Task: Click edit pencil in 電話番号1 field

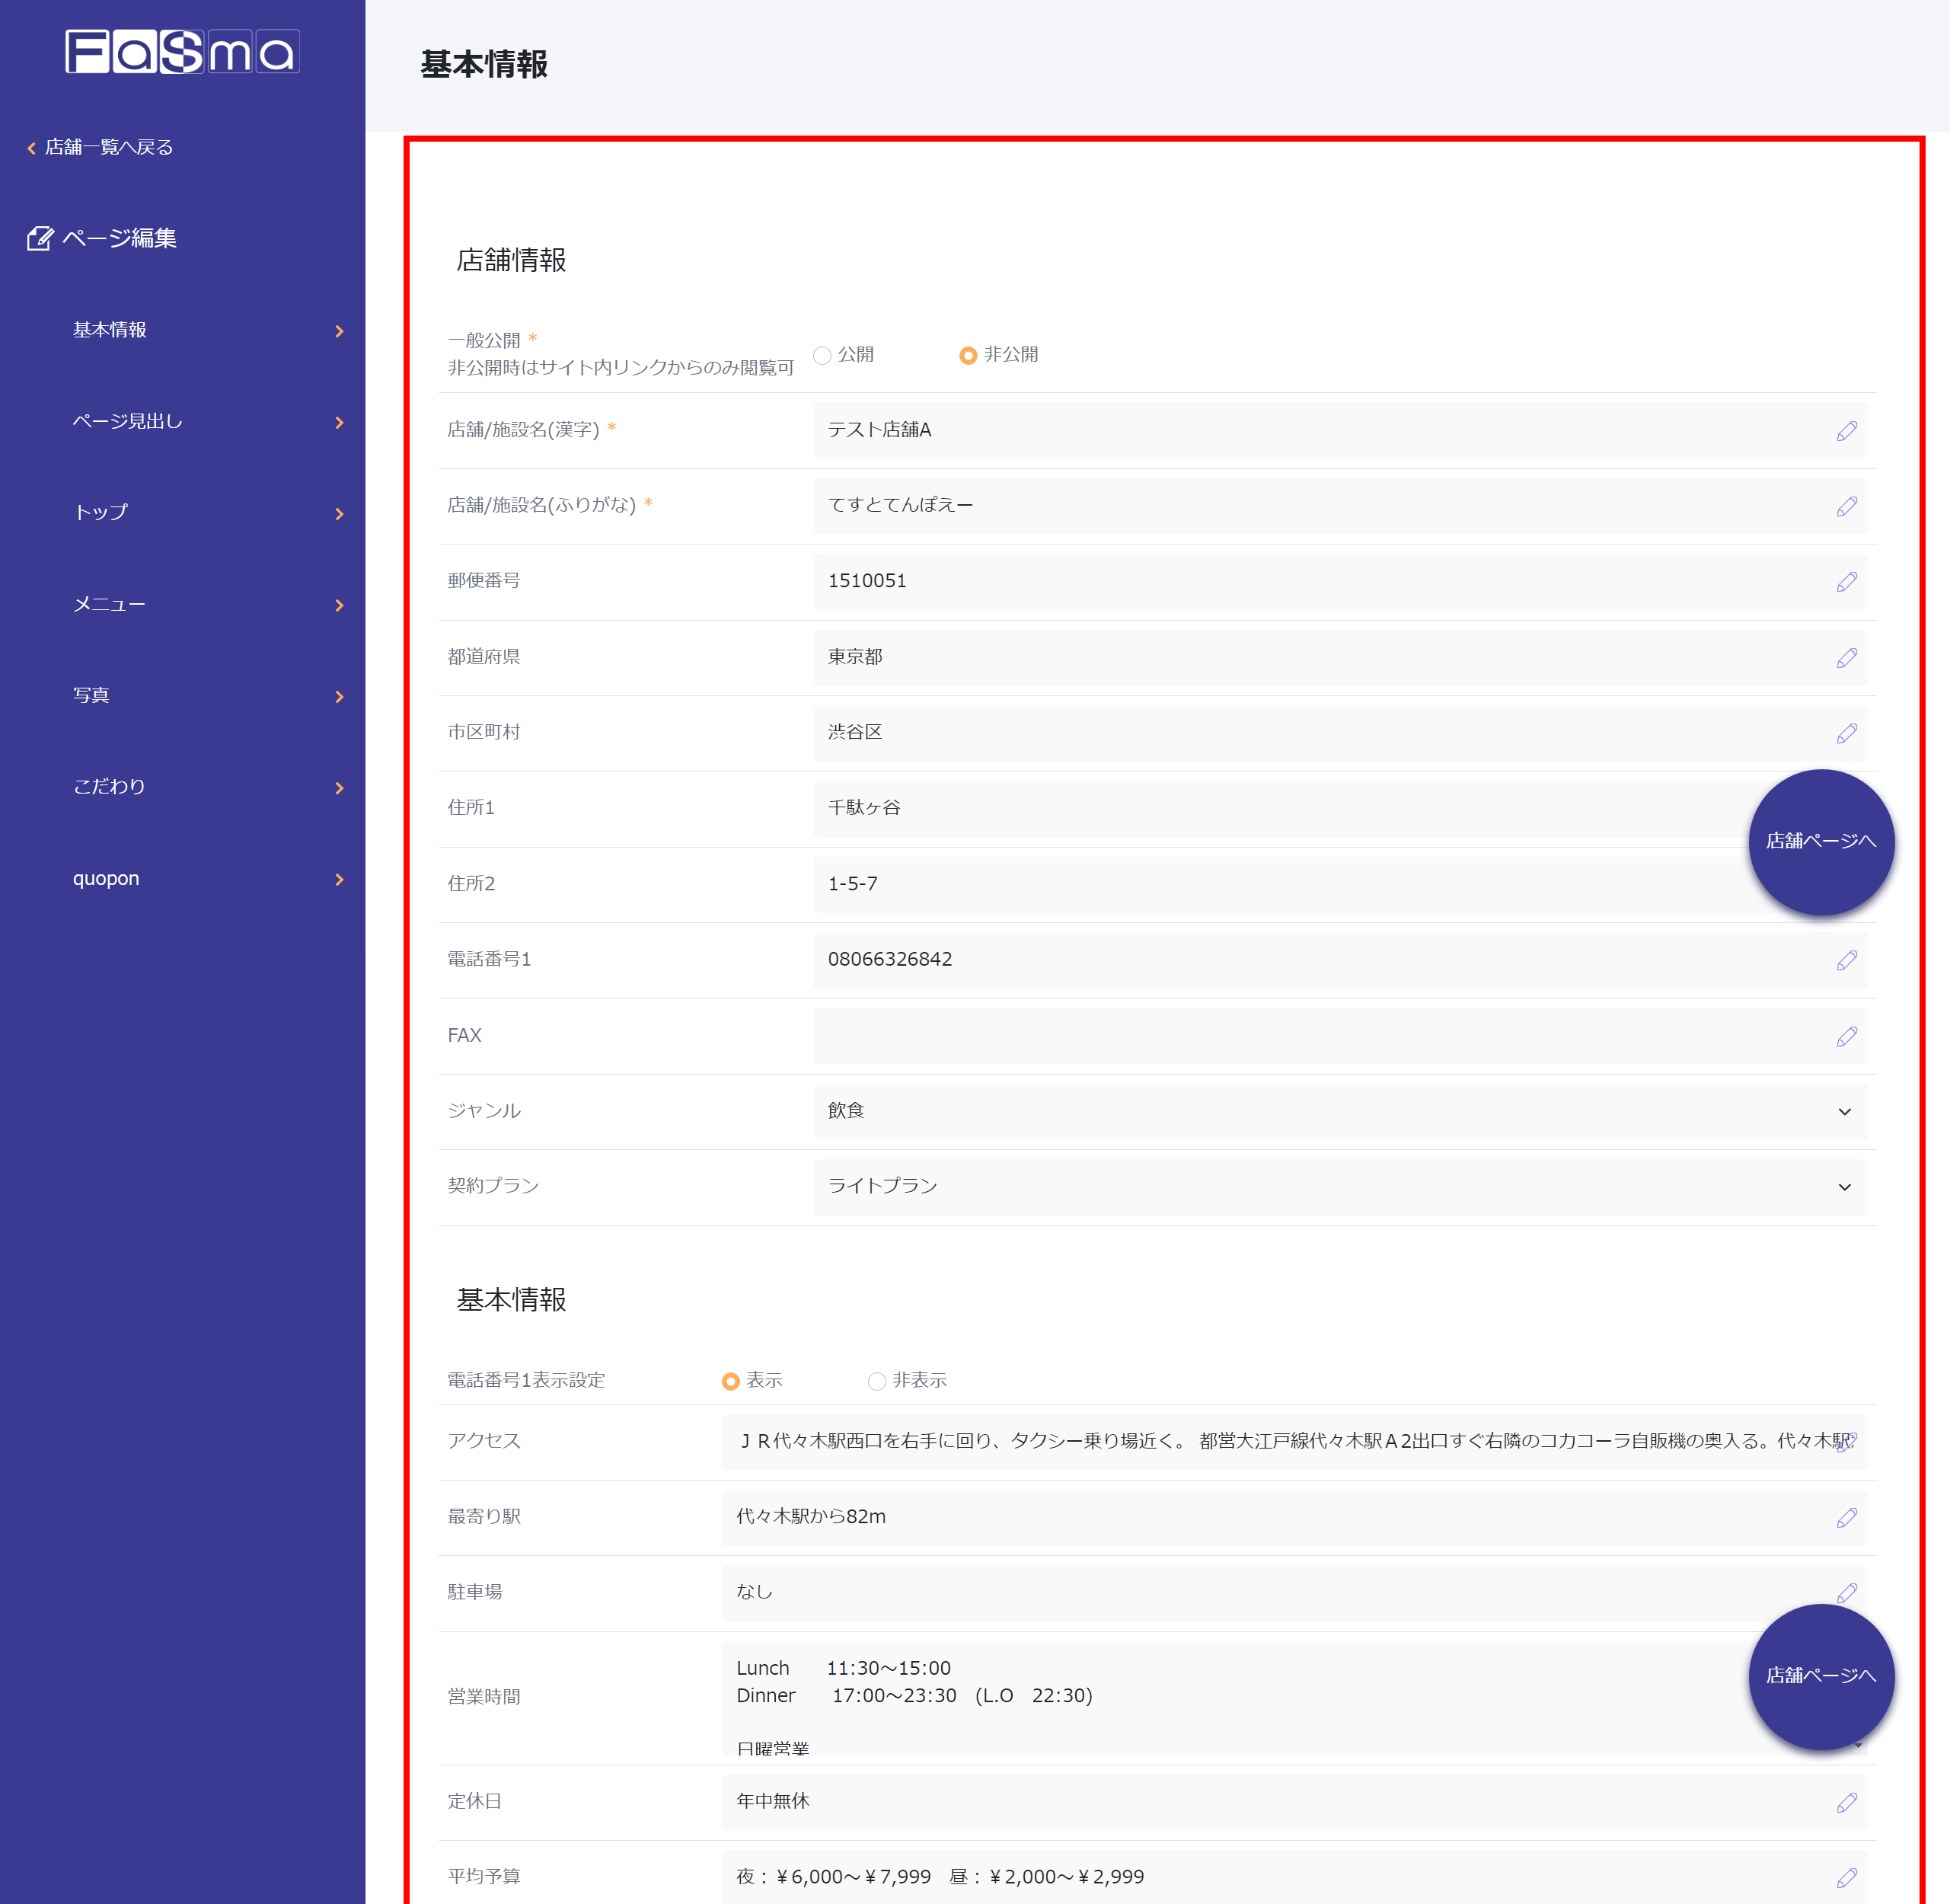Action: click(1846, 960)
